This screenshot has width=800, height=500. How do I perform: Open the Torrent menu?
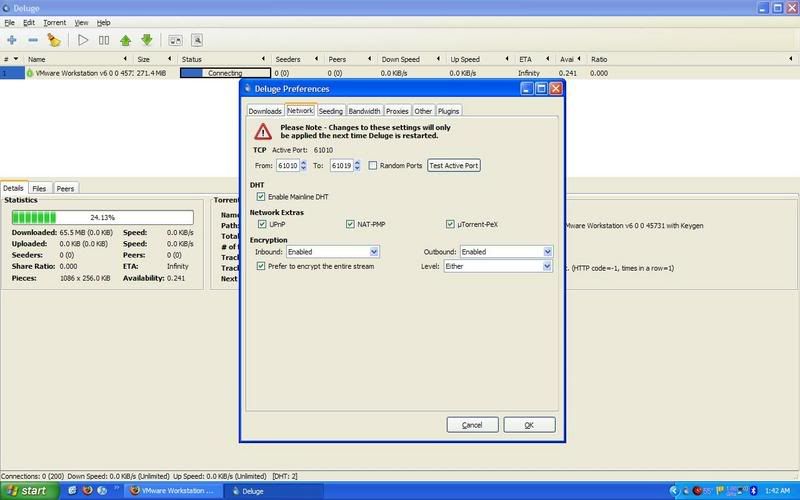[54, 22]
